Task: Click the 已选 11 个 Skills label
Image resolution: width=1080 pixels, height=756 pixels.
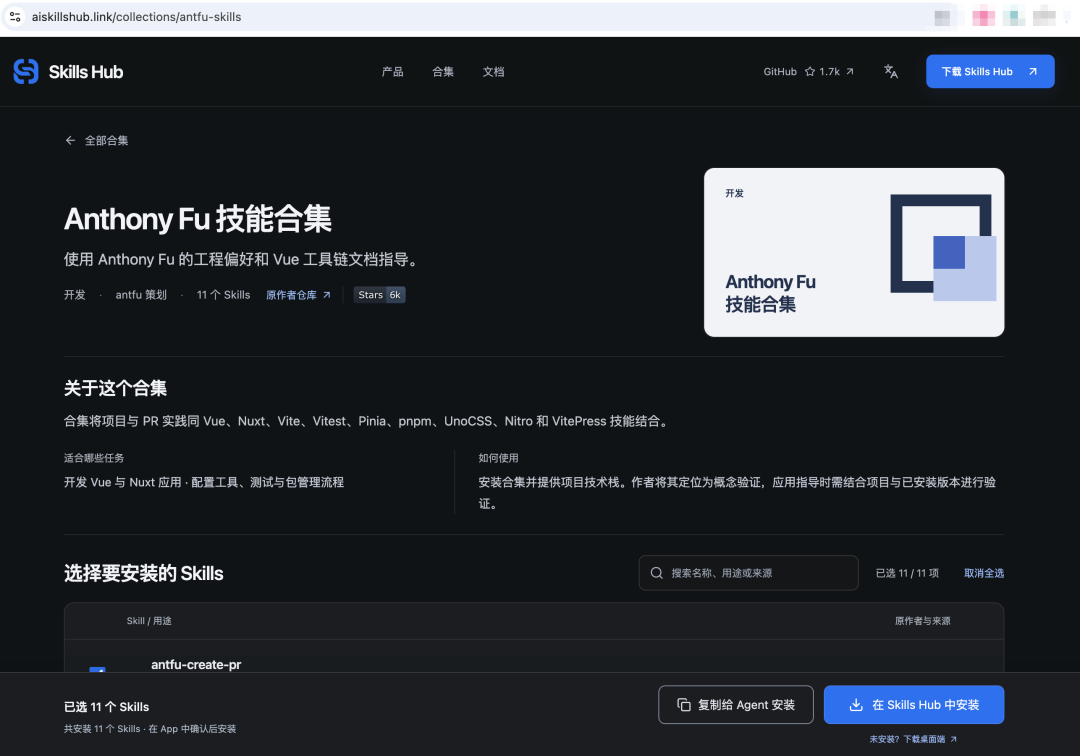Action: pos(107,706)
